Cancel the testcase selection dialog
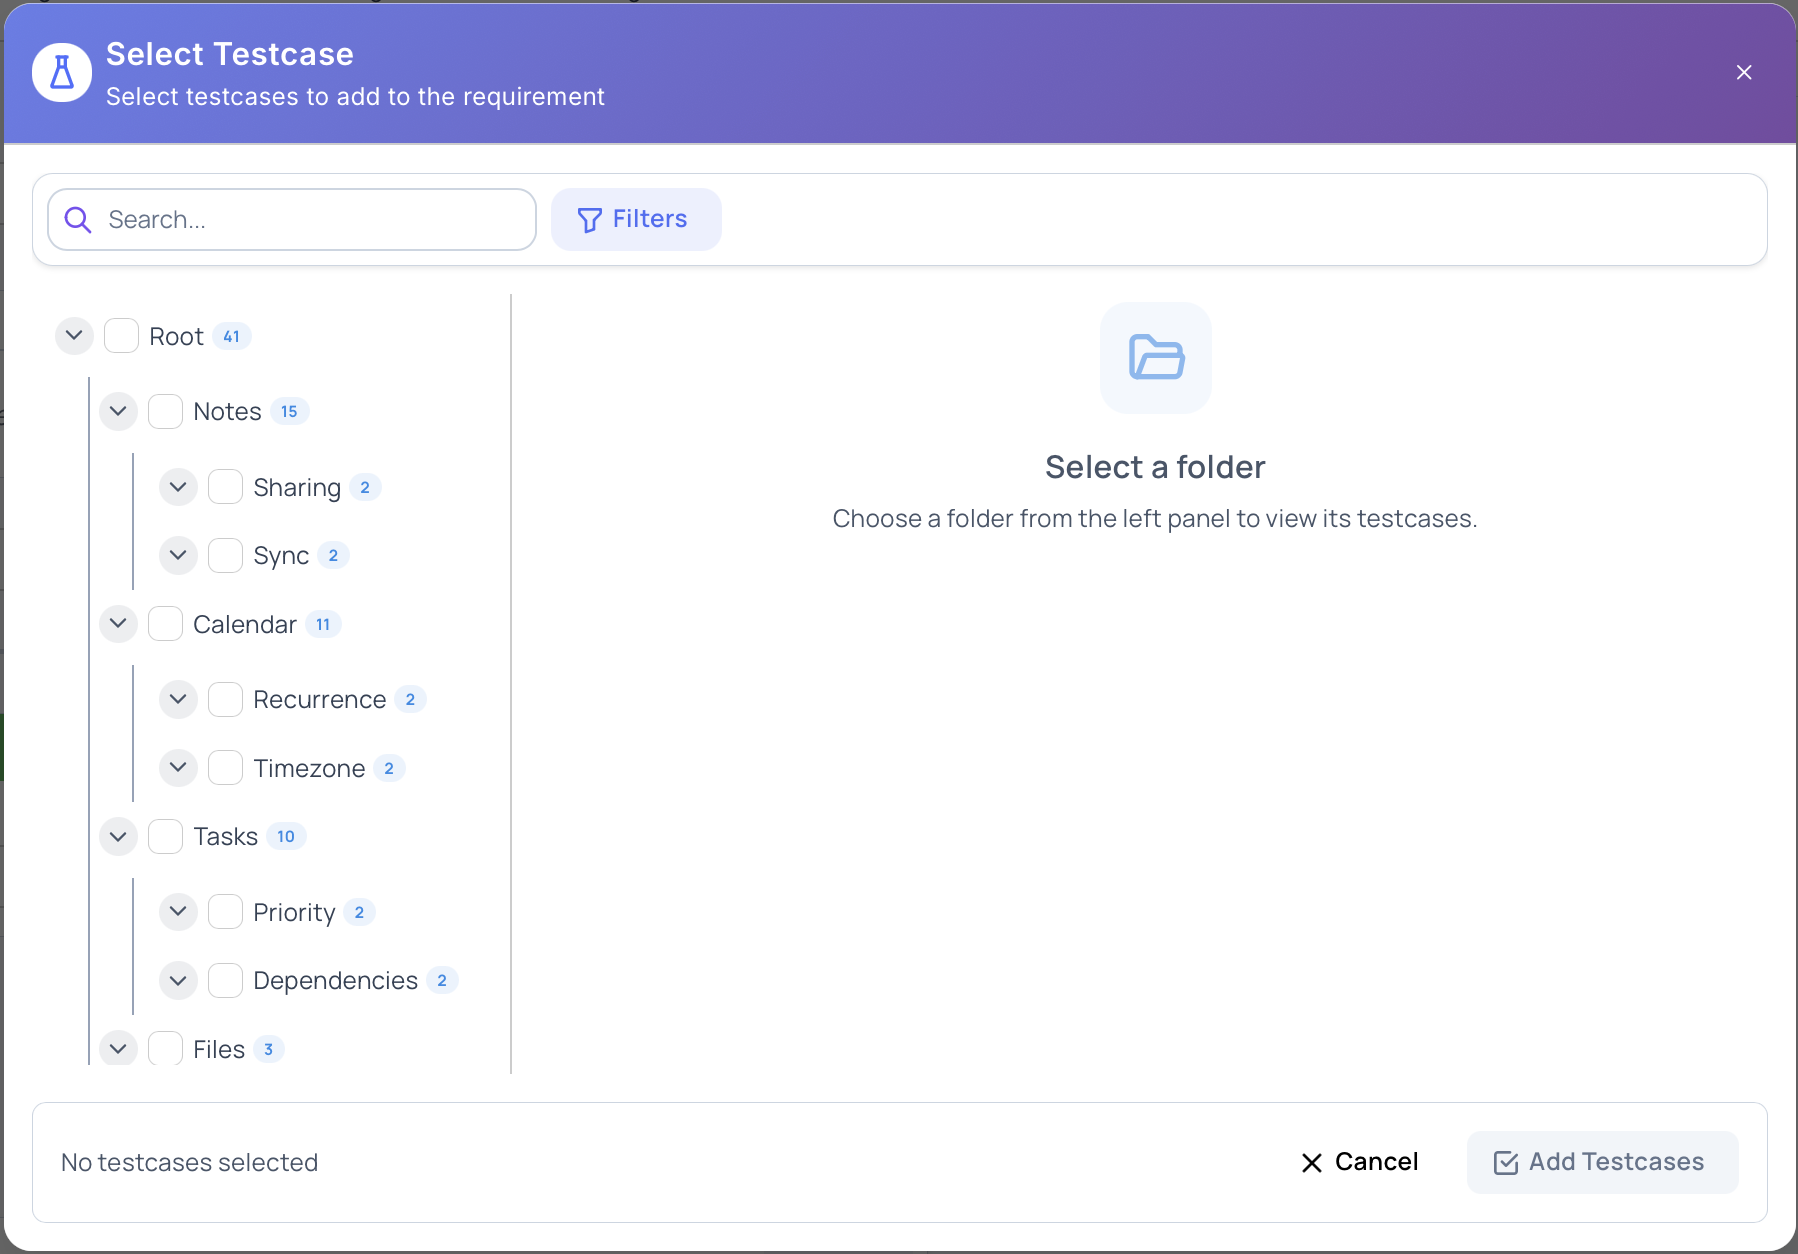The height and width of the screenshot is (1254, 1798). click(x=1376, y=1162)
